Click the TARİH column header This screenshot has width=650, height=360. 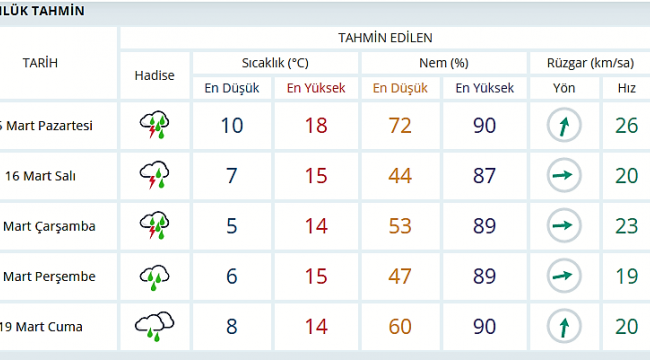pyautogui.click(x=40, y=63)
